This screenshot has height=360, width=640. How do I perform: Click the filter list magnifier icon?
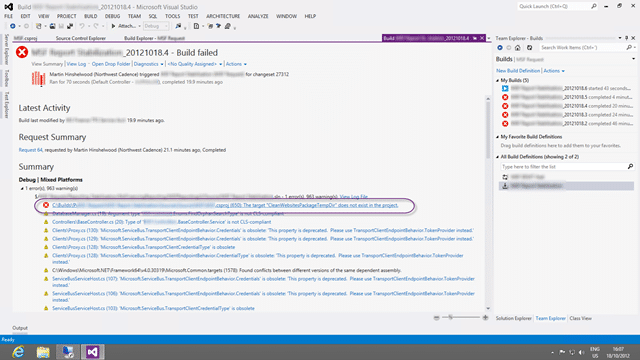630,167
